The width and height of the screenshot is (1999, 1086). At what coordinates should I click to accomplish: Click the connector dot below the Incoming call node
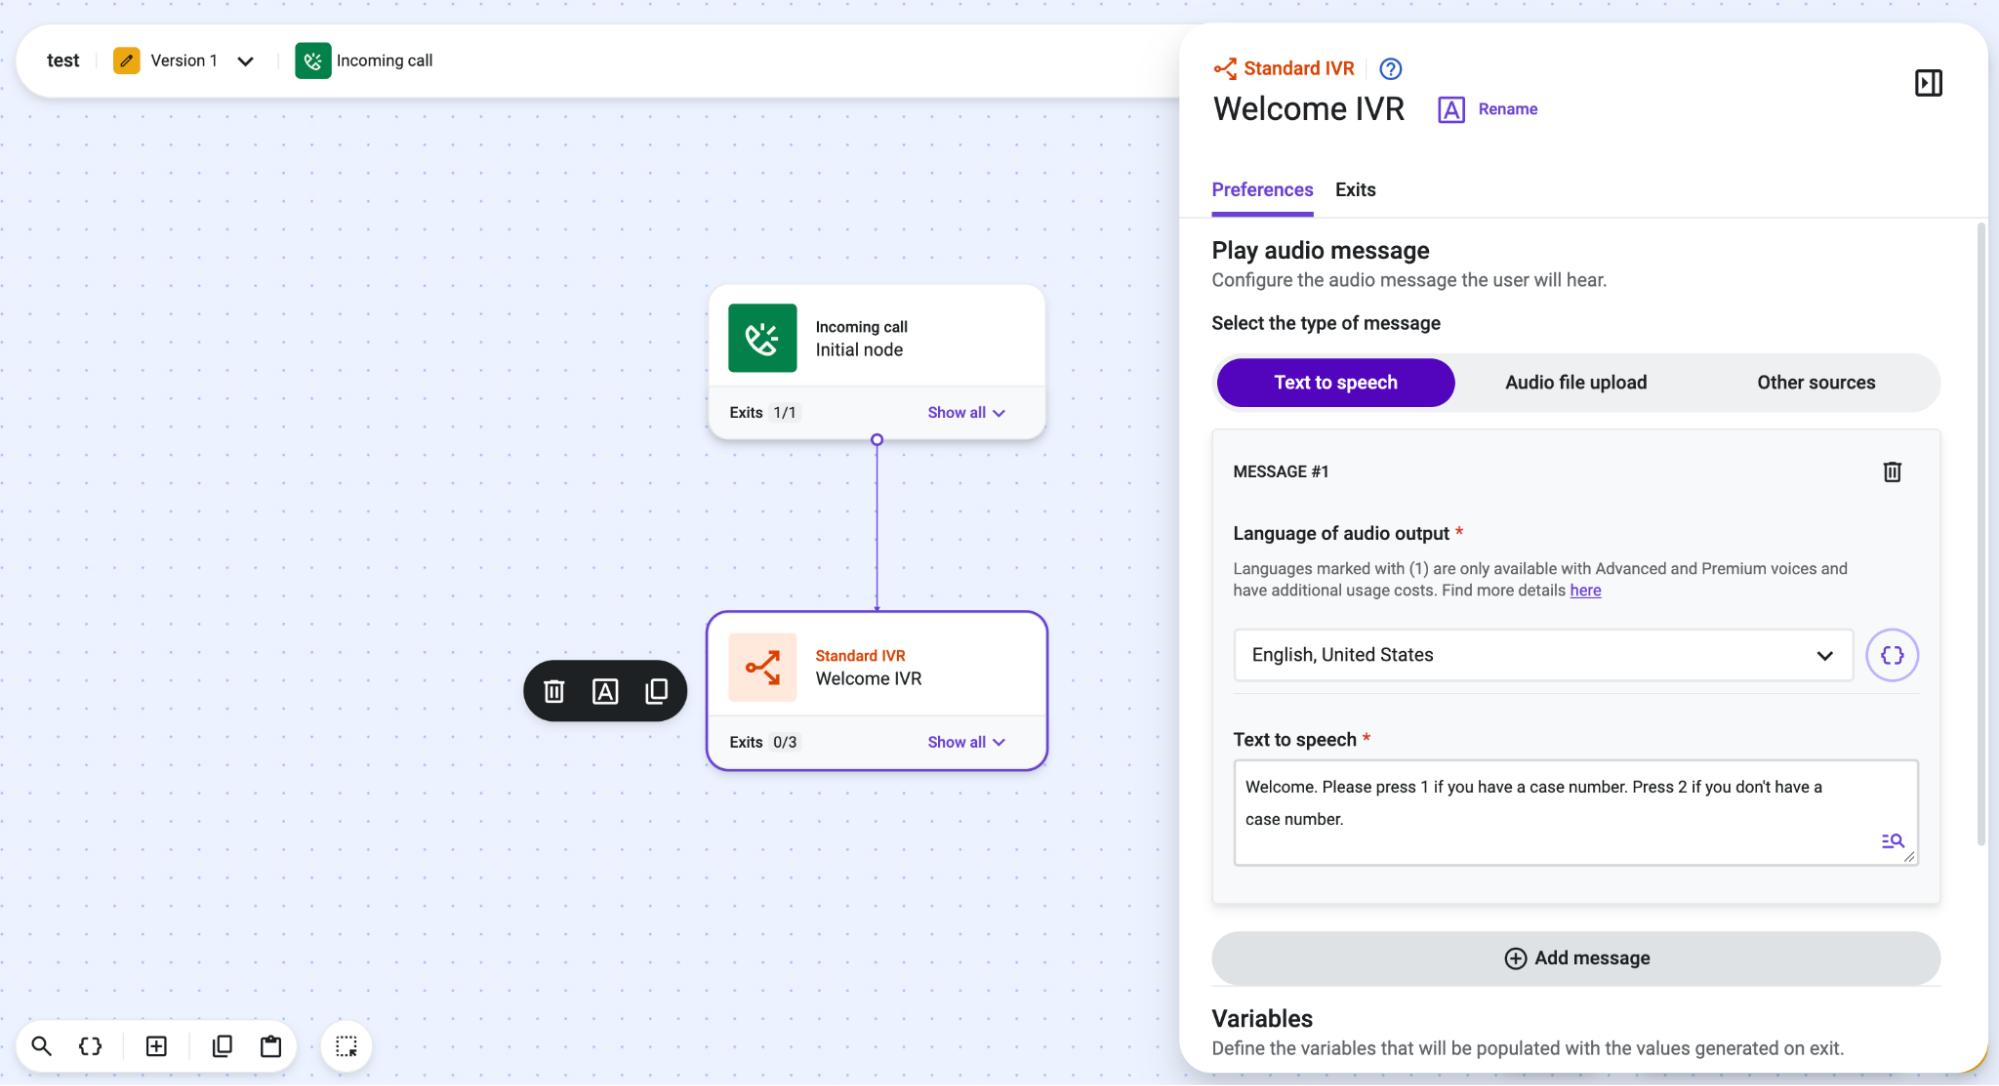pos(877,440)
